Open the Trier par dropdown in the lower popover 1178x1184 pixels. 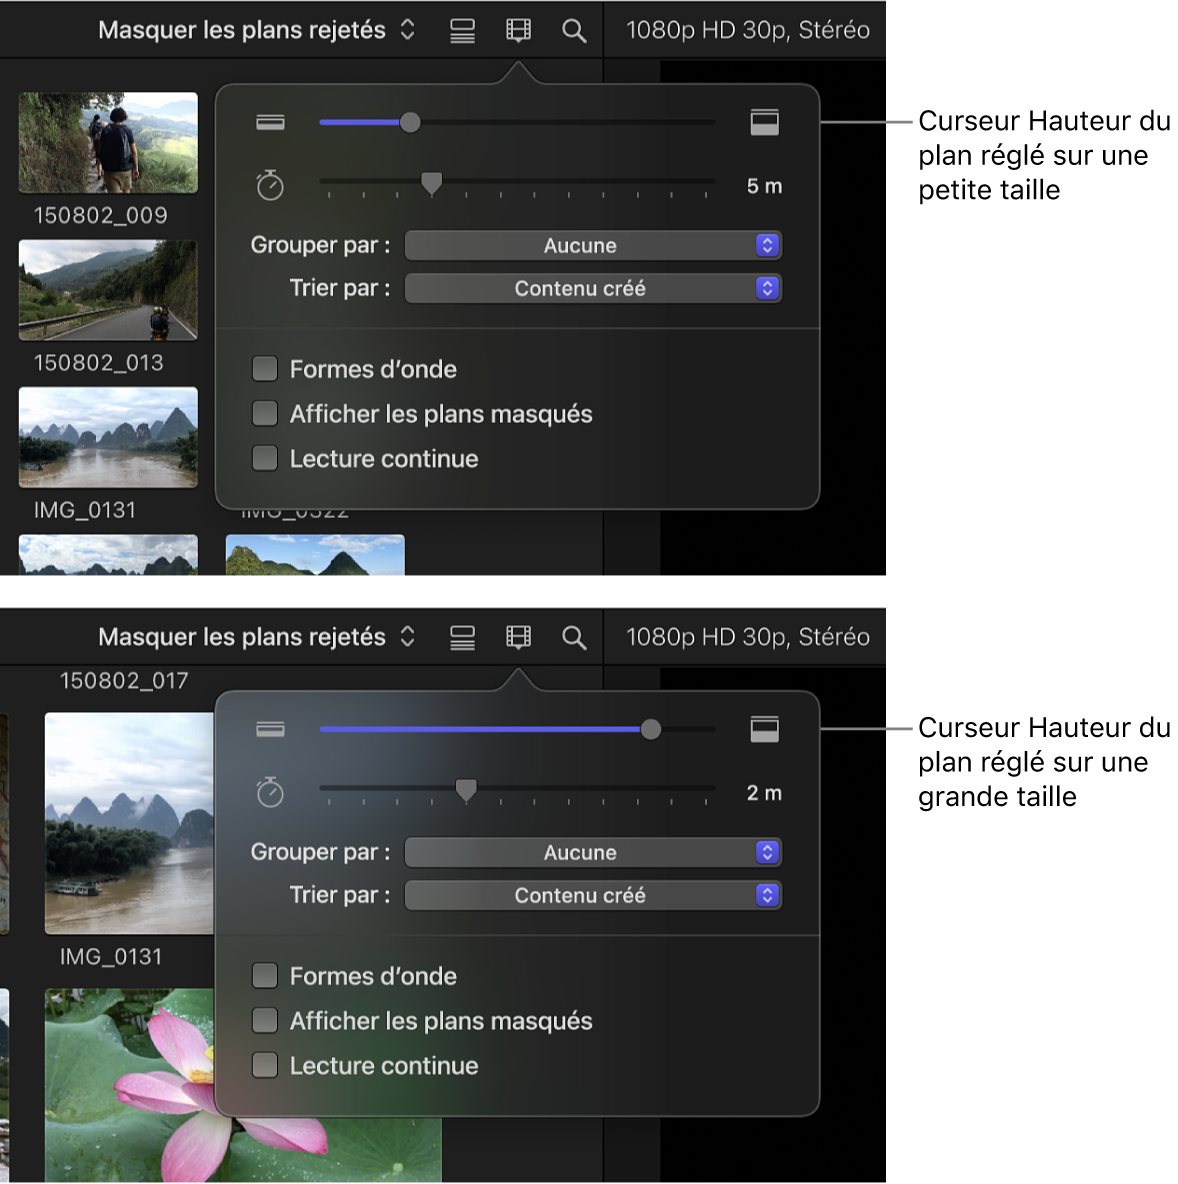(593, 896)
